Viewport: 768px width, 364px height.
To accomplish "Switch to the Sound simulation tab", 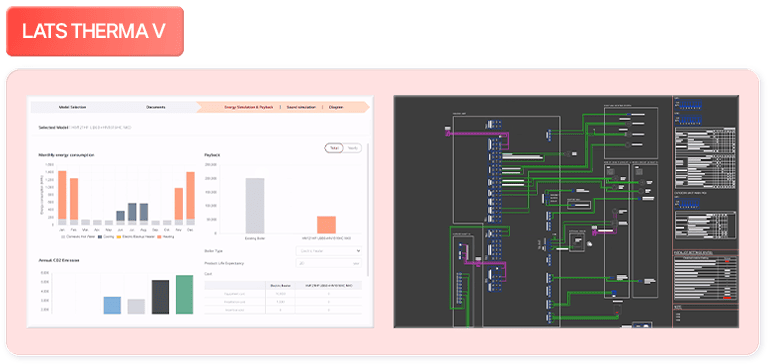I will coord(301,107).
